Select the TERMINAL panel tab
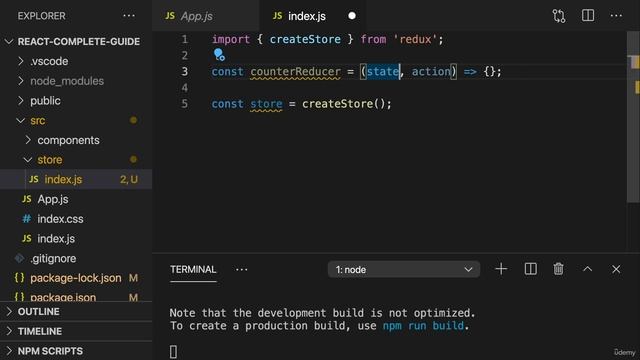Viewport: 640px width, 360px height. coord(193,269)
